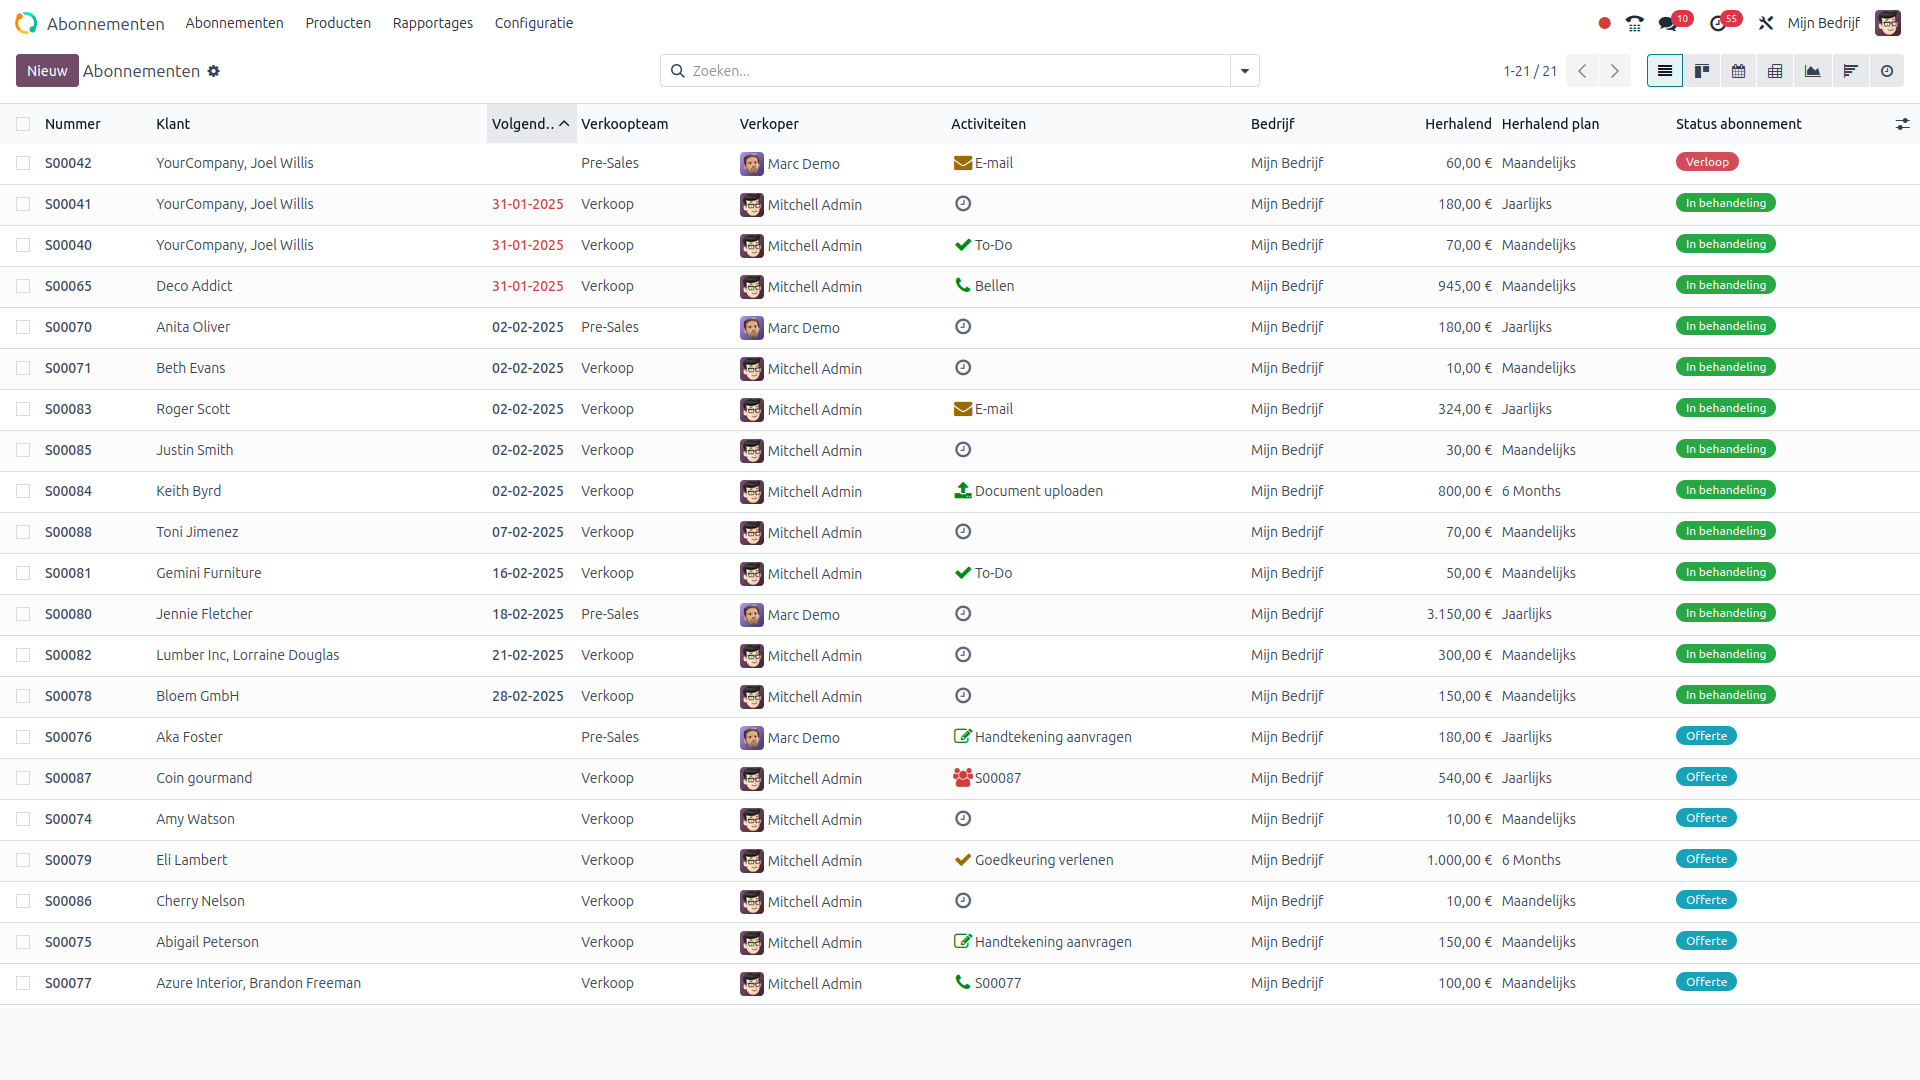Switch to Activity view

[x=1887, y=71]
